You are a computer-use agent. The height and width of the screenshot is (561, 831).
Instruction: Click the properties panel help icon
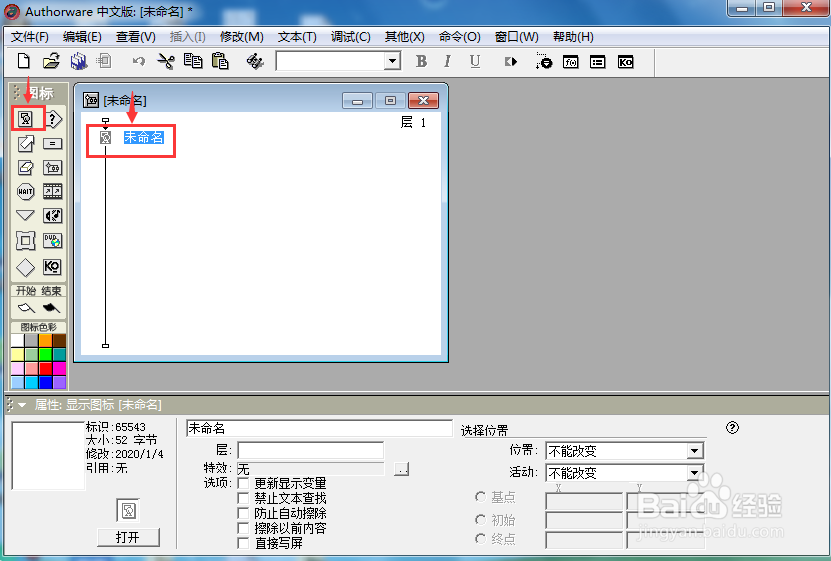732,428
